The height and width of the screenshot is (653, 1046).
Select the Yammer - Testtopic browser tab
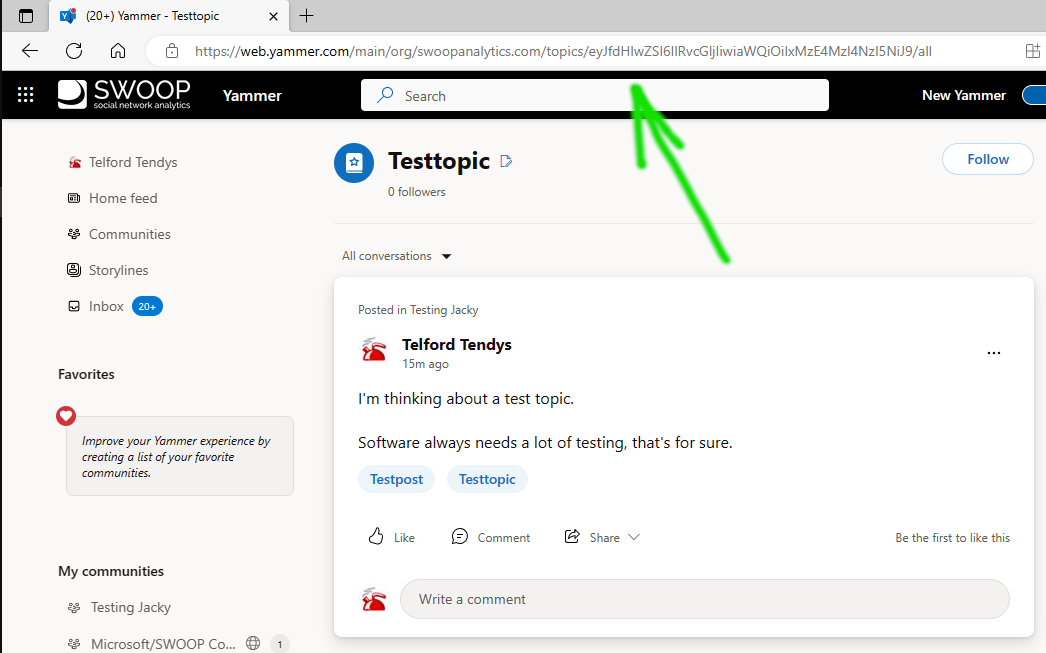point(169,16)
